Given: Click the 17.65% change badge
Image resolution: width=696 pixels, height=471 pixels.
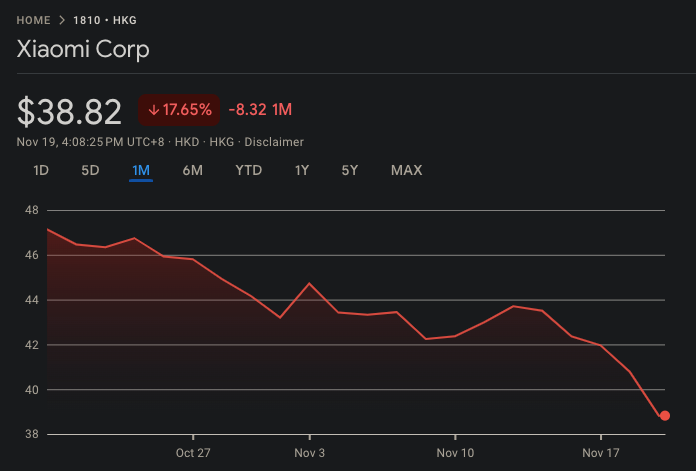Looking at the screenshot, I should coord(178,110).
